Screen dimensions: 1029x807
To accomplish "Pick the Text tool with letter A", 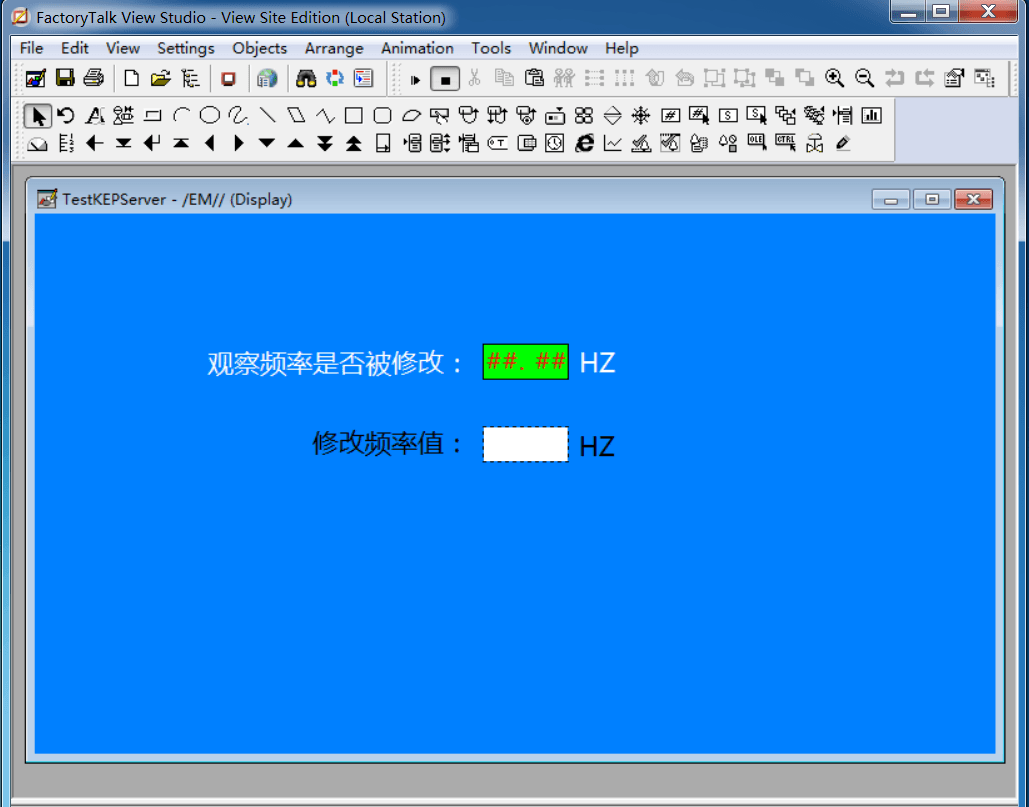I will [95, 116].
